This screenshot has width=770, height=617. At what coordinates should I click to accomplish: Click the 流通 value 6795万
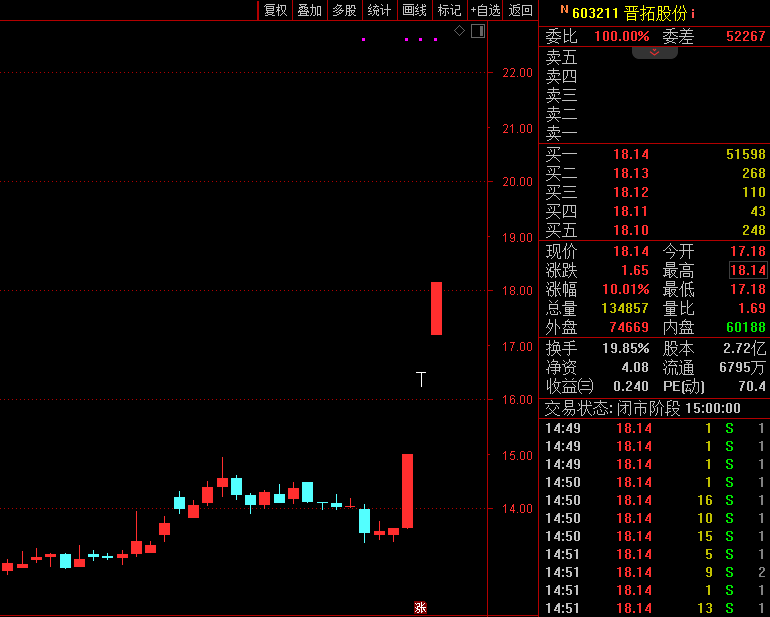742,367
